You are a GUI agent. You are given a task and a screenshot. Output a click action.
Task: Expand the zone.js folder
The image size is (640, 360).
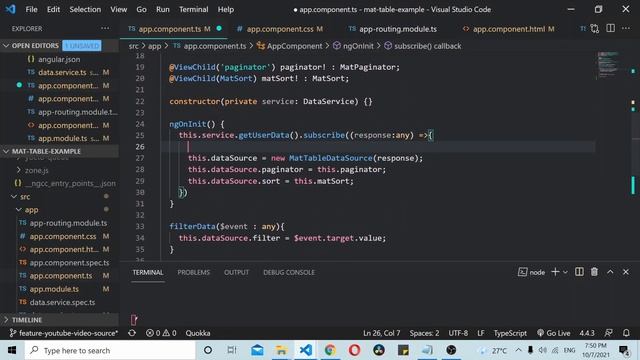[60, 170]
